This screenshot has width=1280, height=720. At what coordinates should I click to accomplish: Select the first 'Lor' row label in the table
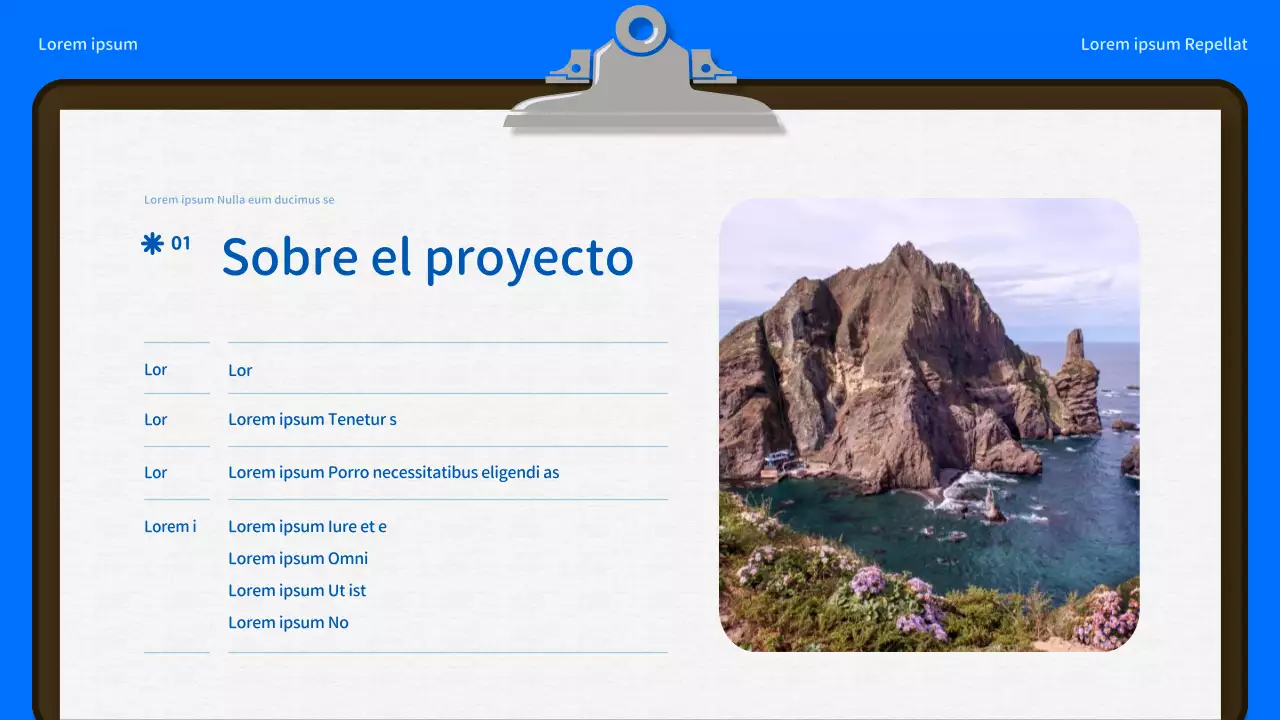[x=155, y=369]
